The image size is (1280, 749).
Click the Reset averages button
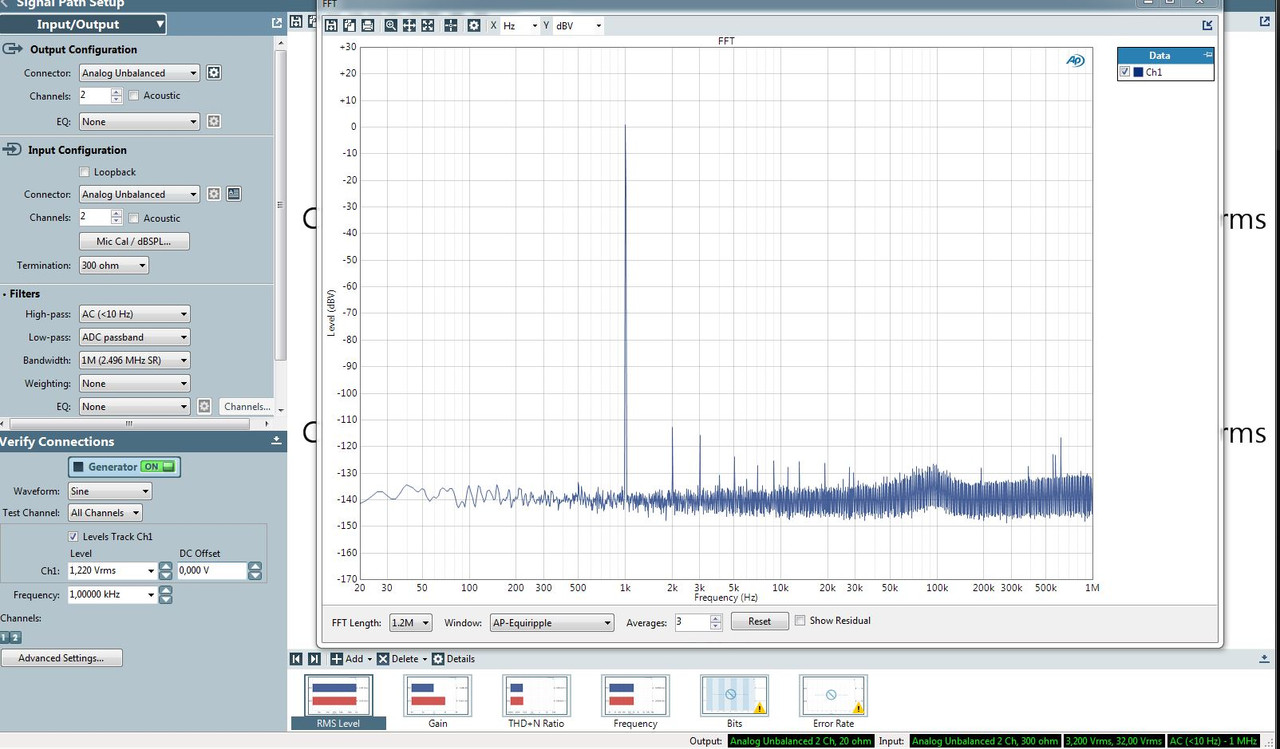click(x=760, y=621)
